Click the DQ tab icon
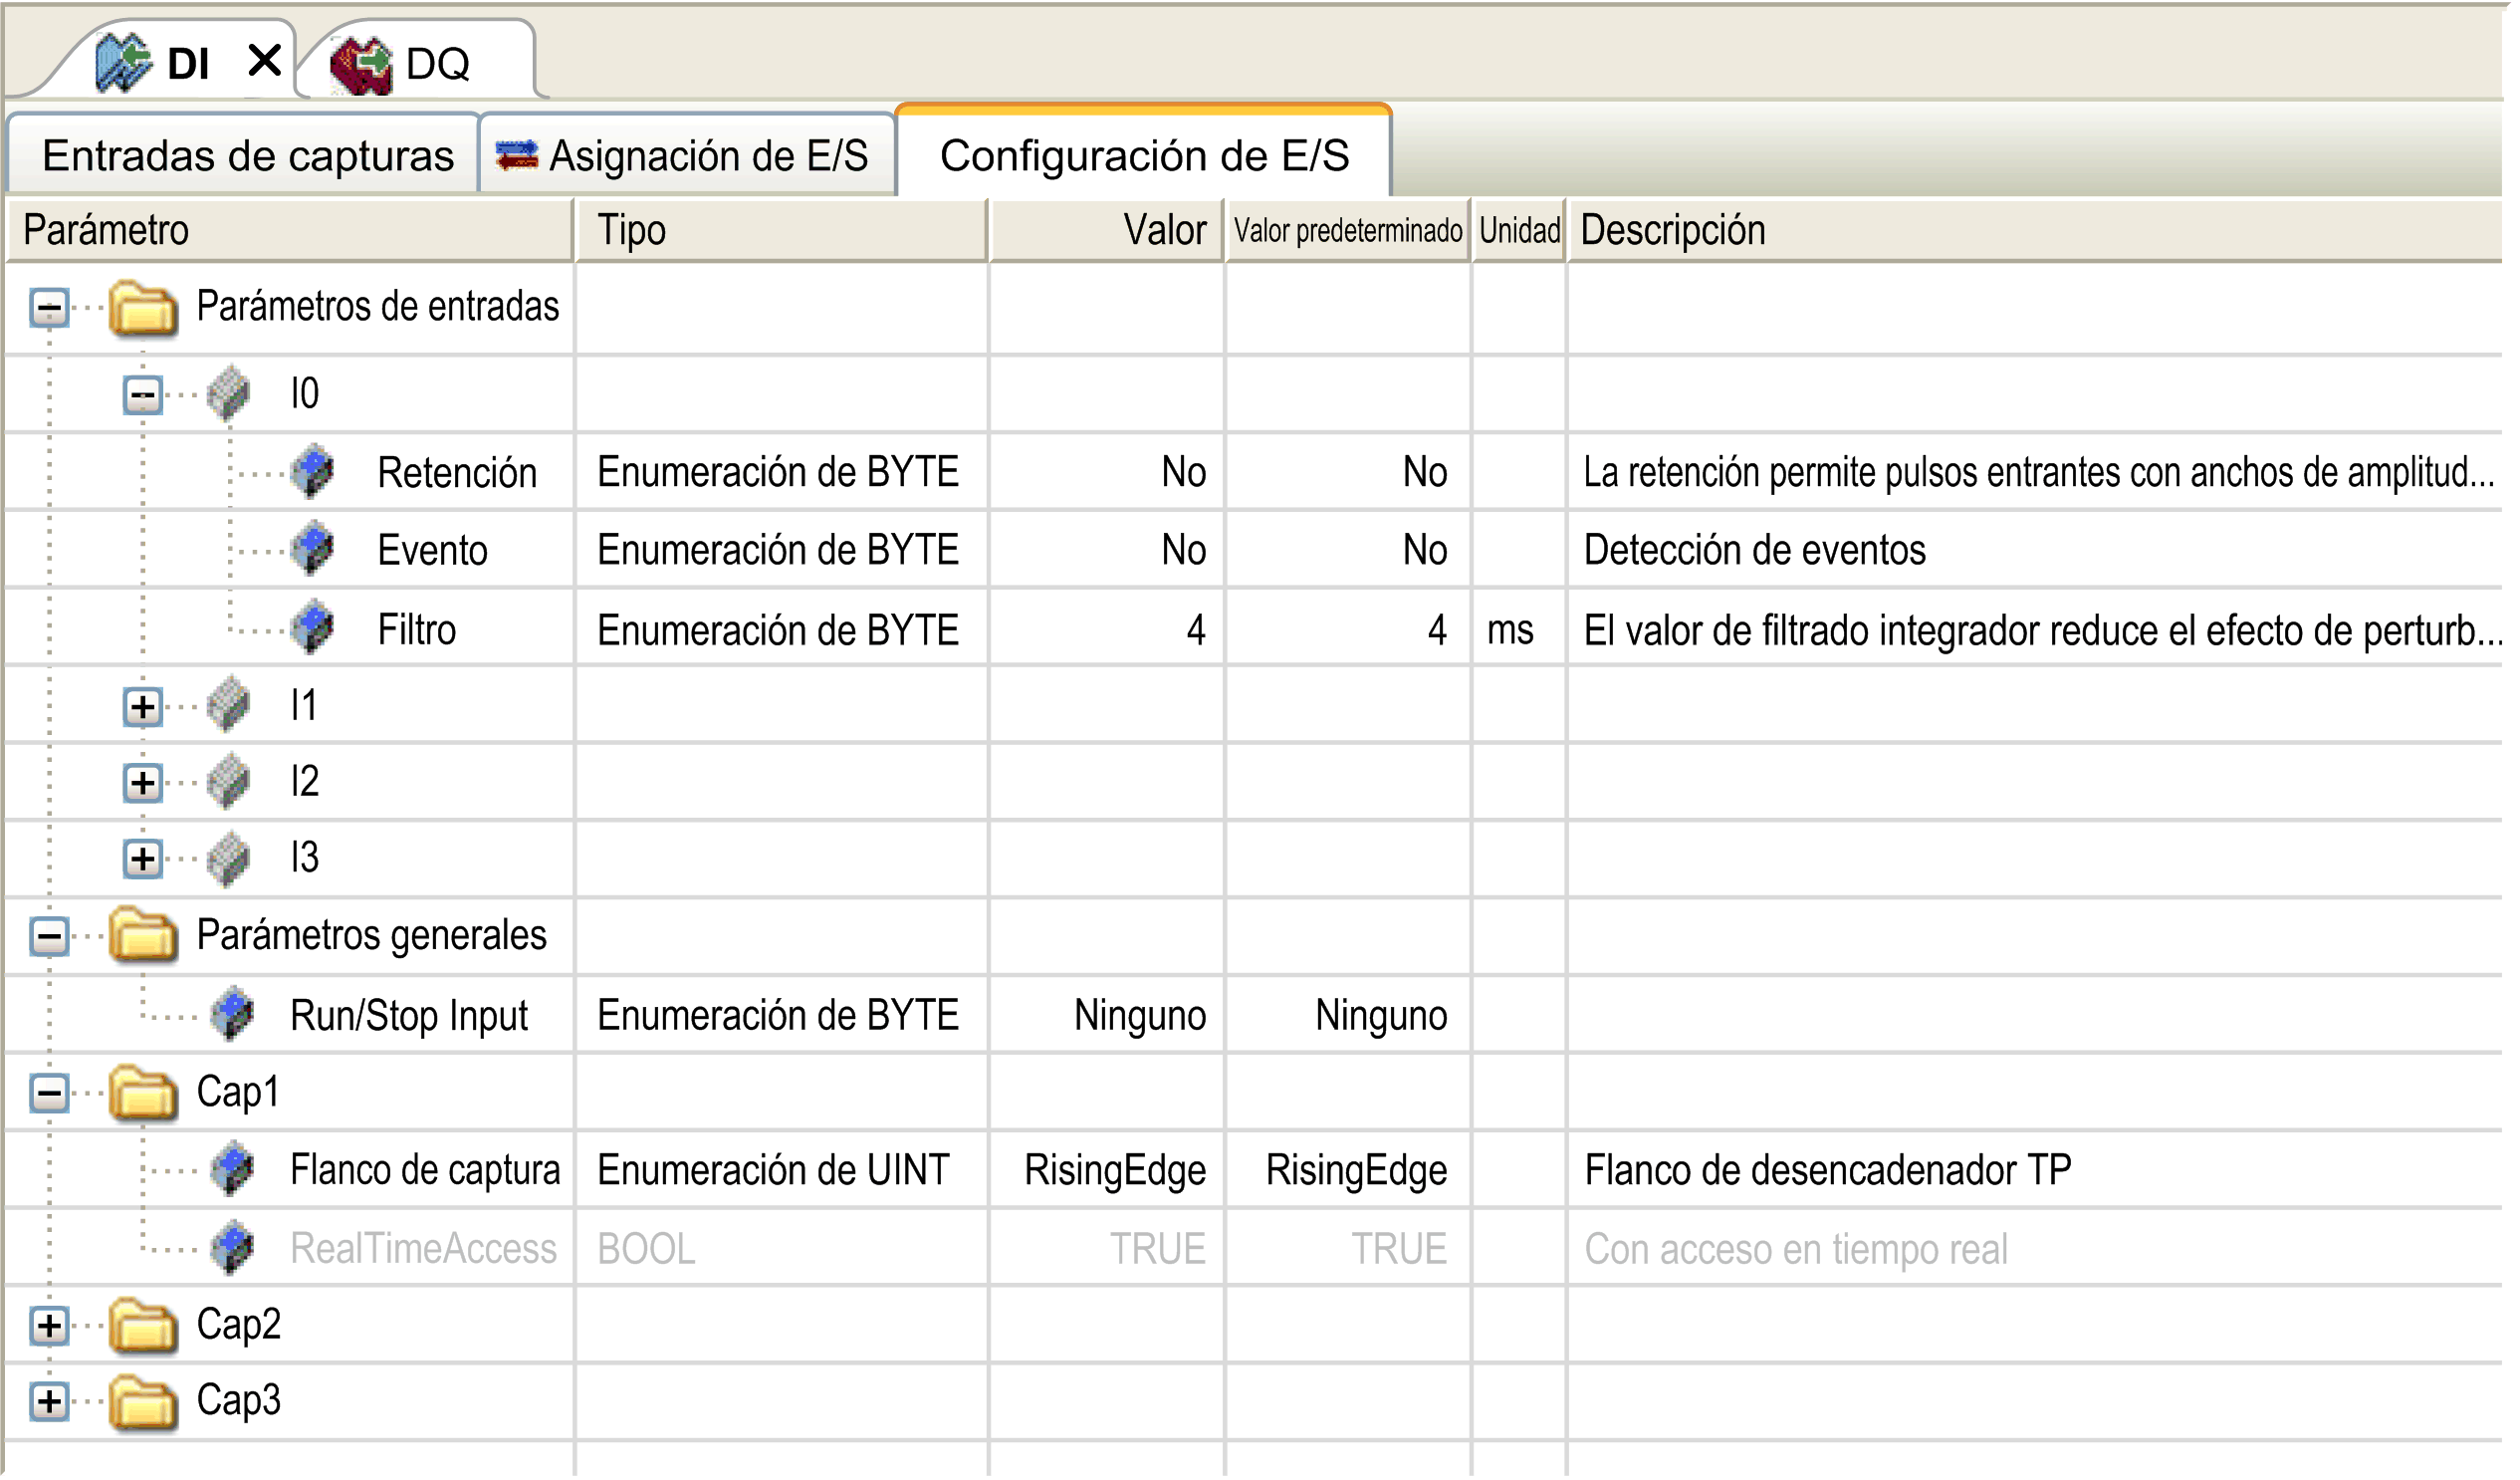 coord(361,66)
